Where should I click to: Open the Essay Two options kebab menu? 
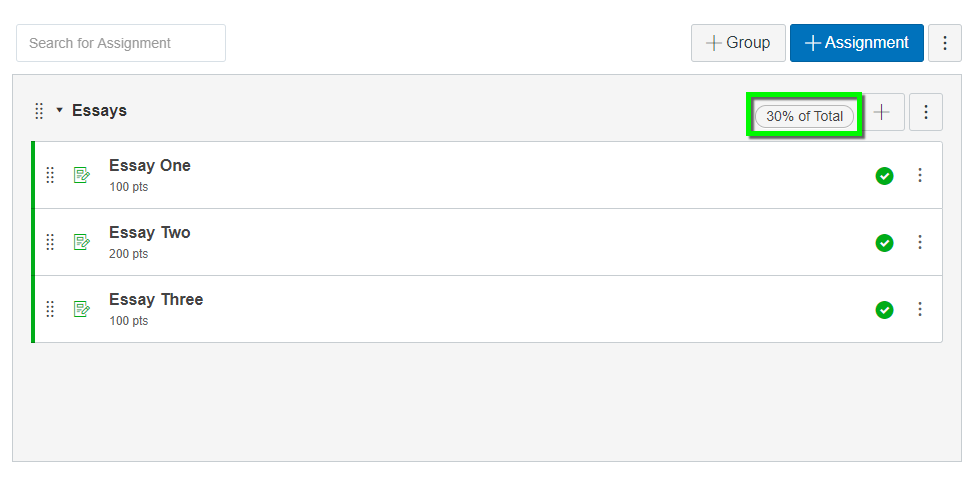919,242
